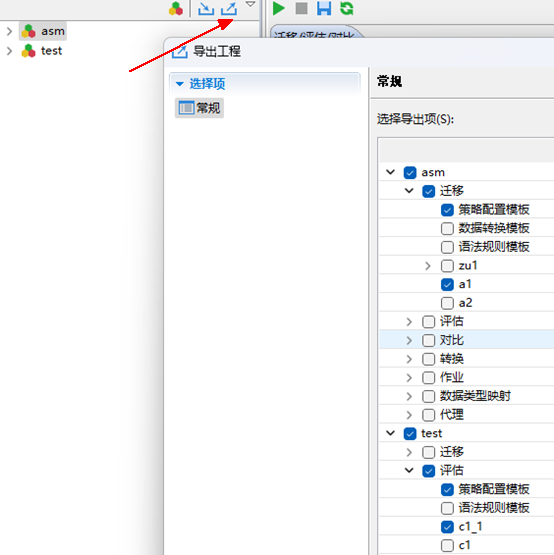Viewport: 554px width, 555px height.
Task: Uncheck 策略配置模板 under test 评估
Action: [x=447, y=490]
